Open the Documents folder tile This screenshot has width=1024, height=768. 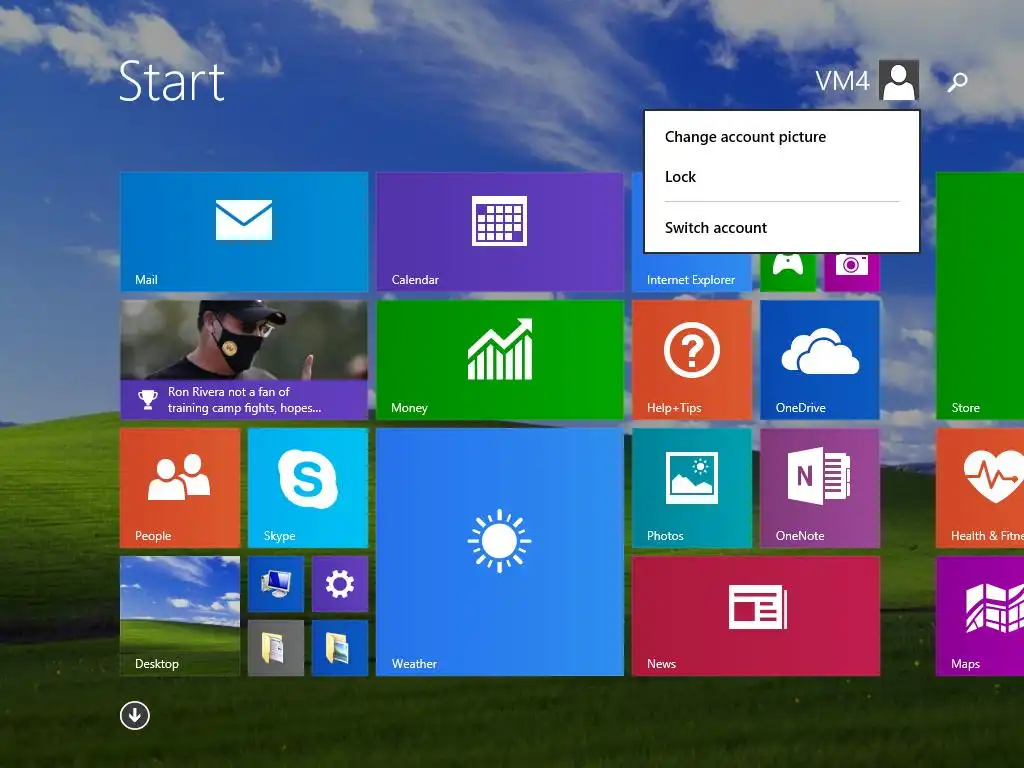pos(276,648)
